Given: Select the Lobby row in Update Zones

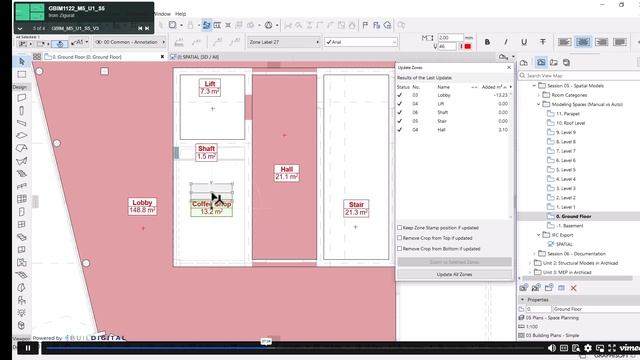Looking at the screenshot, I should [453, 95].
